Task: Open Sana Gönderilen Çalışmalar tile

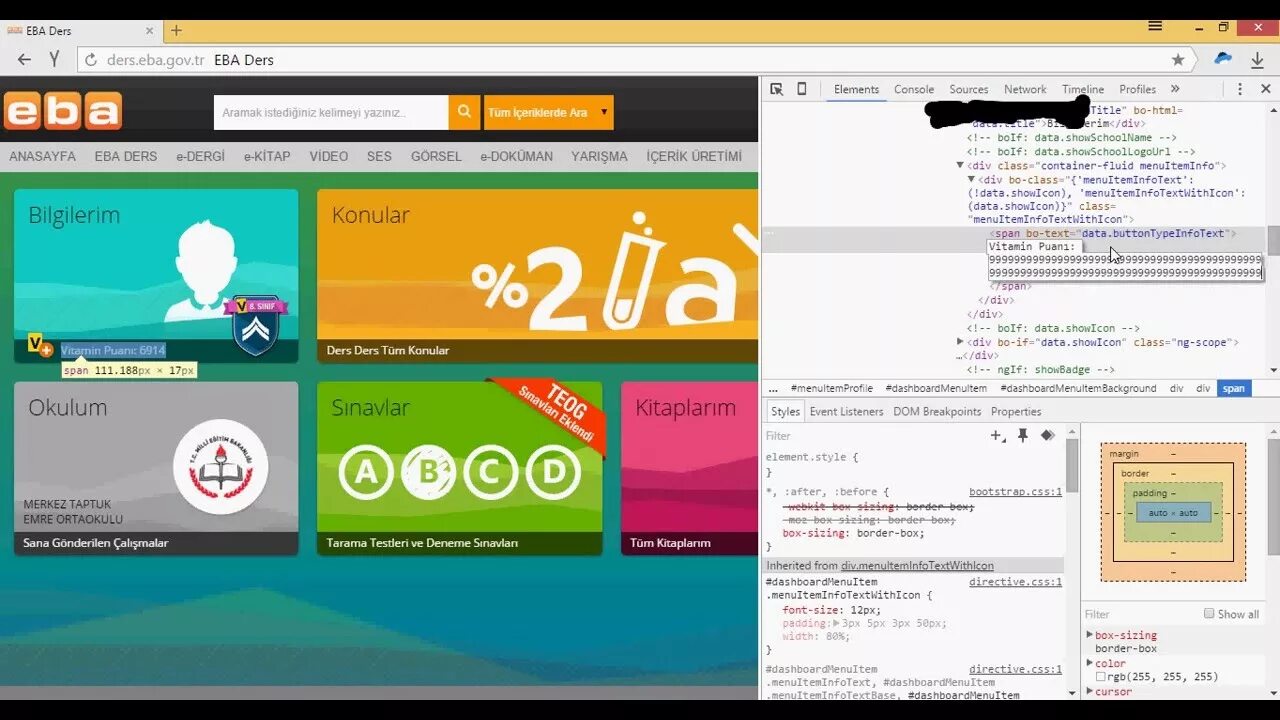Action: coord(156,468)
